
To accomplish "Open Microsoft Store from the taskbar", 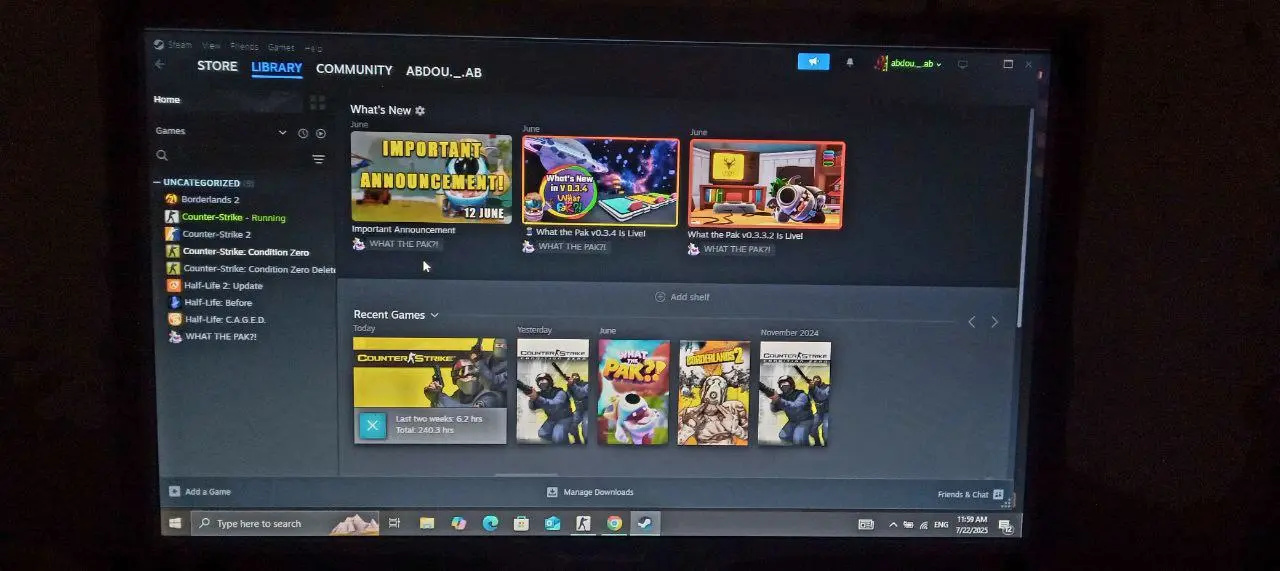I will point(521,524).
